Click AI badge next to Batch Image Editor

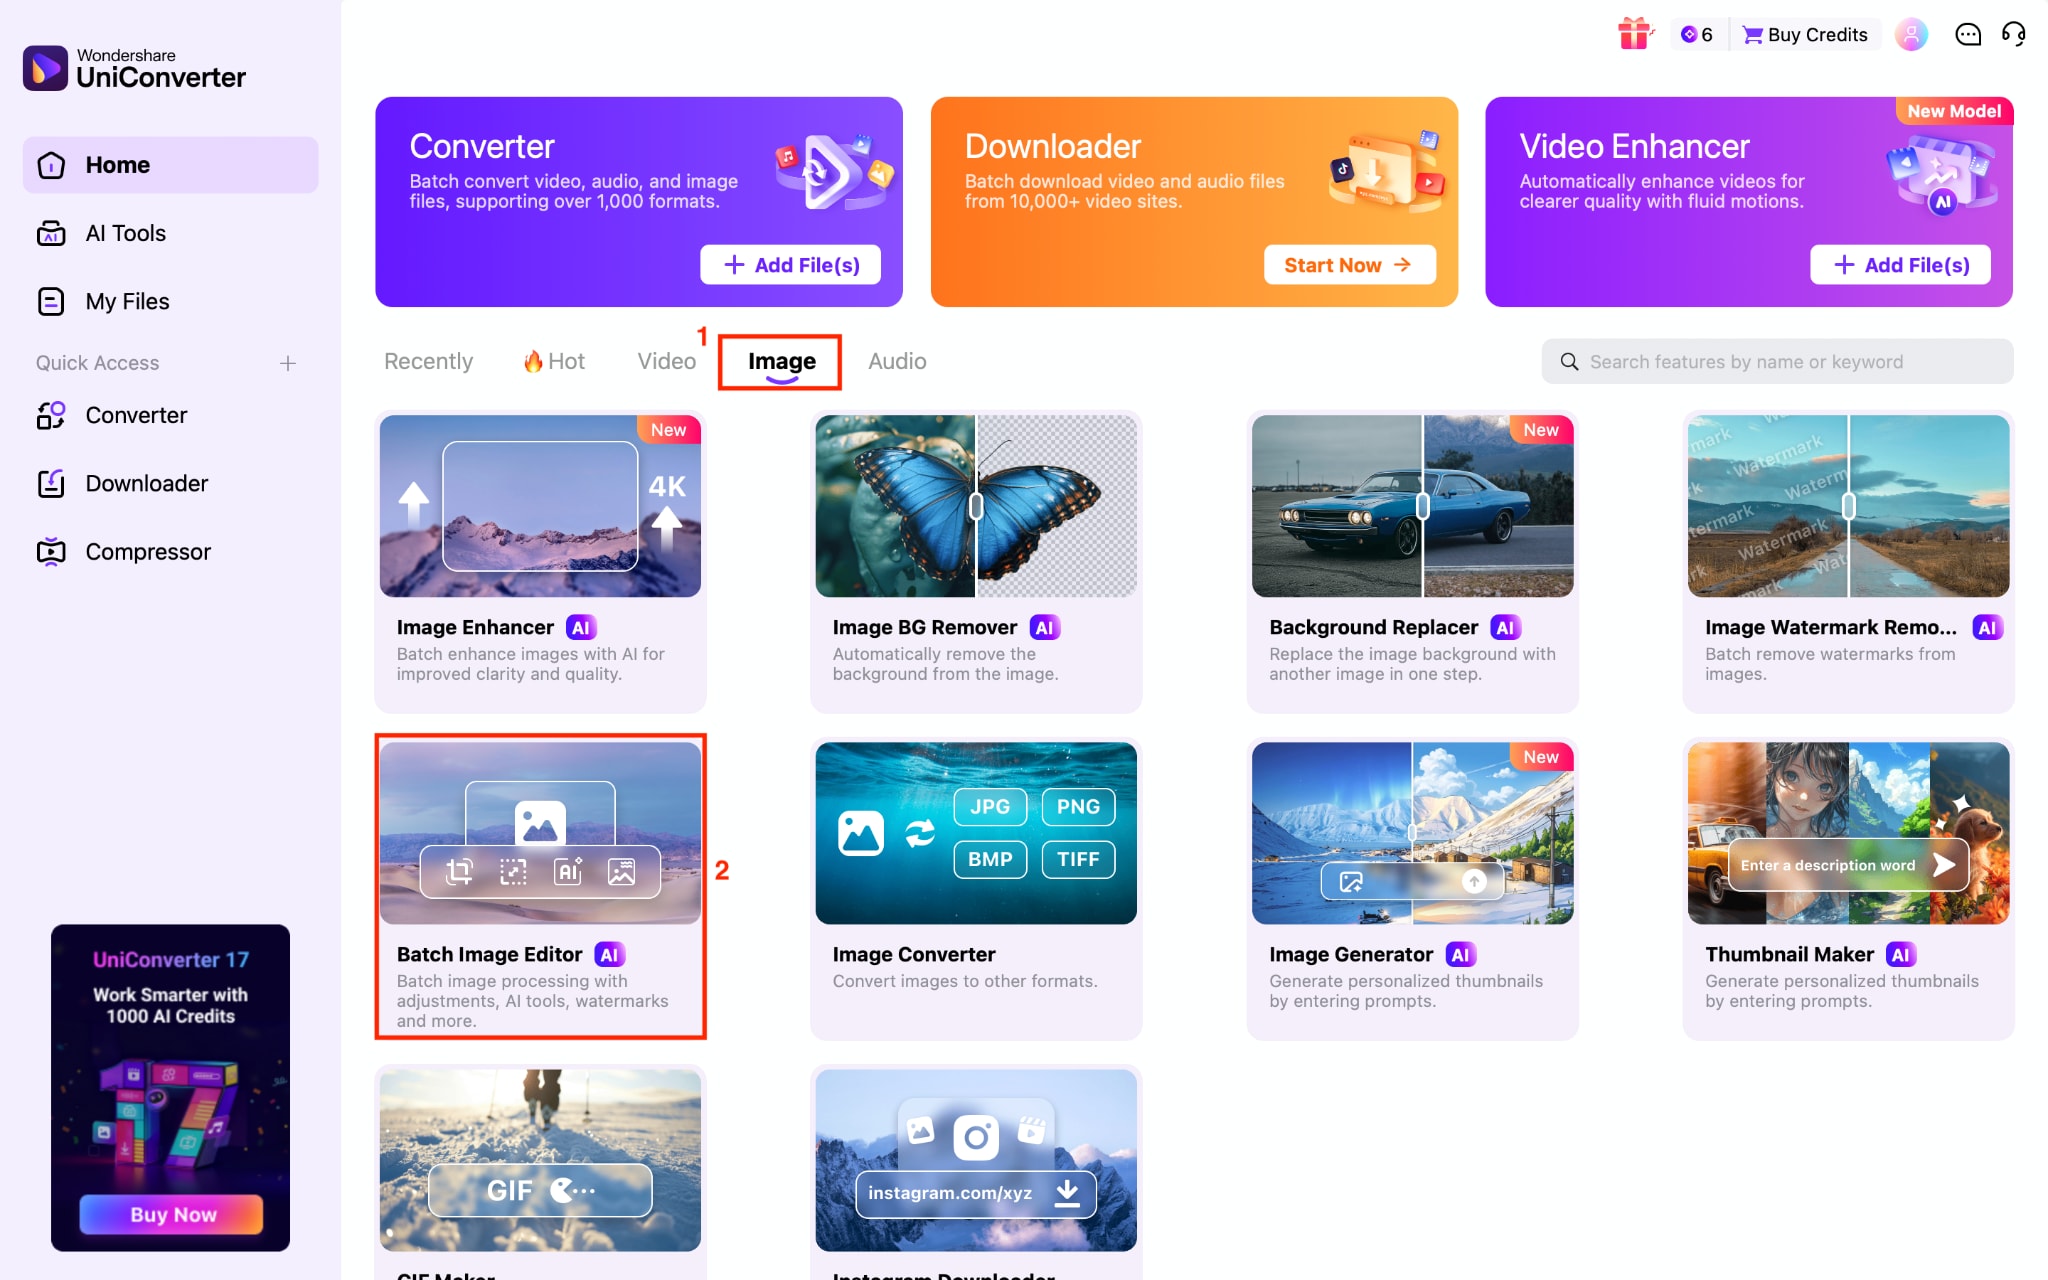click(609, 954)
